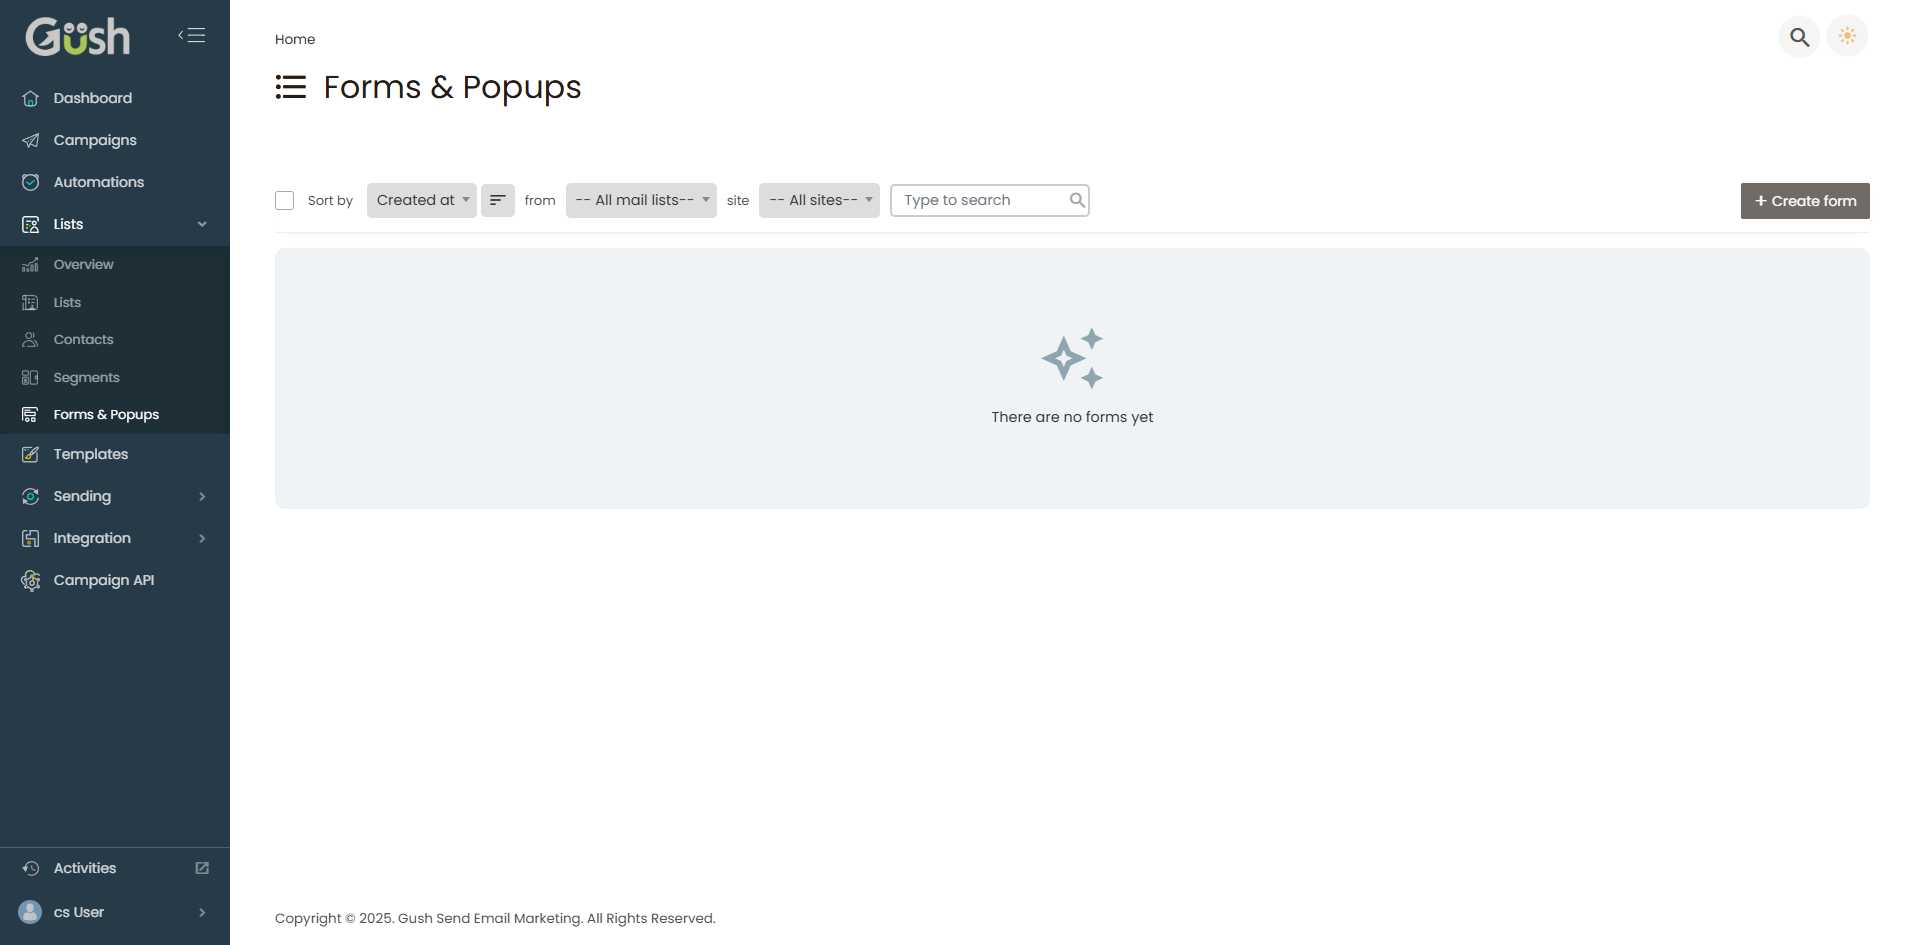1920x945 pixels.
Task: Click the Sending refresh icon
Action: point(31,496)
